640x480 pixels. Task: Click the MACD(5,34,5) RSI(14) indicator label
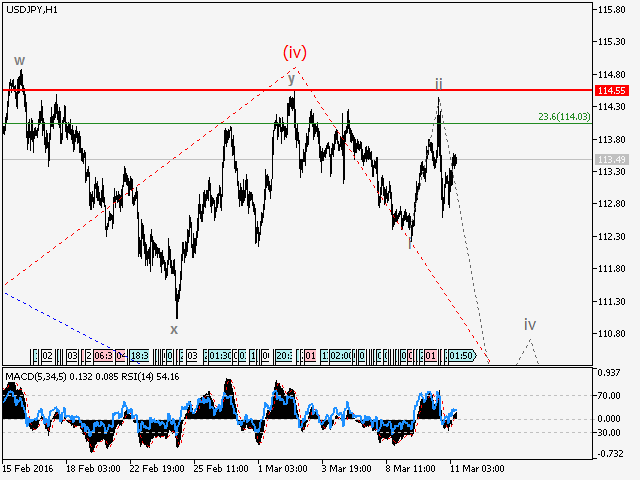tap(92, 377)
